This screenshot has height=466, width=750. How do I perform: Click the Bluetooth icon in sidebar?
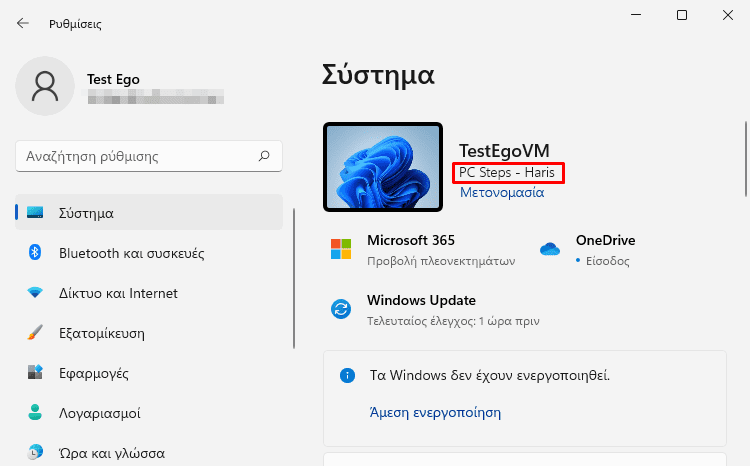click(35, 252)
